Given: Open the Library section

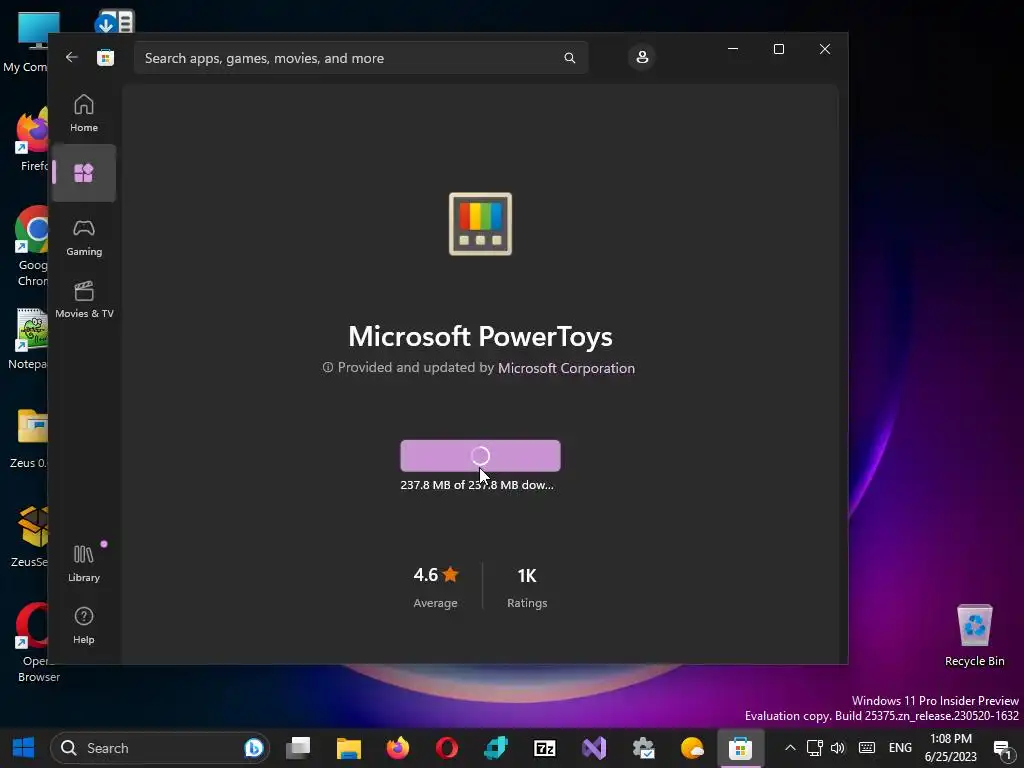Looking at the screenshot, I should [x=84, y=563].
